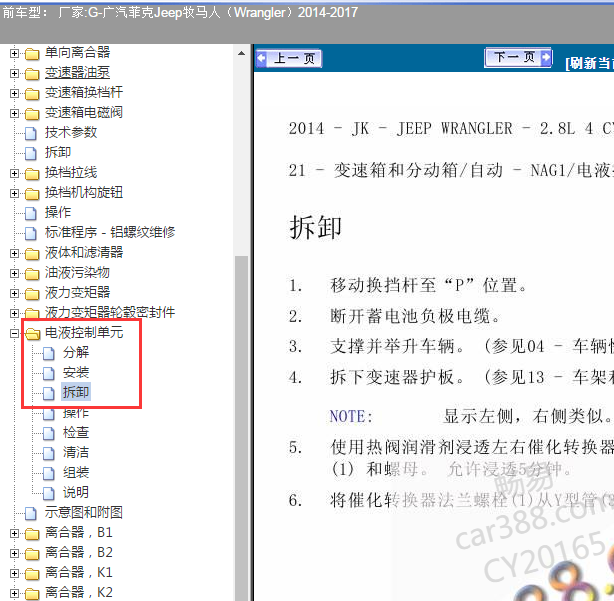Screen dimensions: 614x601
Task: Select highlighted 拆卸 under 电液控制单元
Action: coord(76,392)
